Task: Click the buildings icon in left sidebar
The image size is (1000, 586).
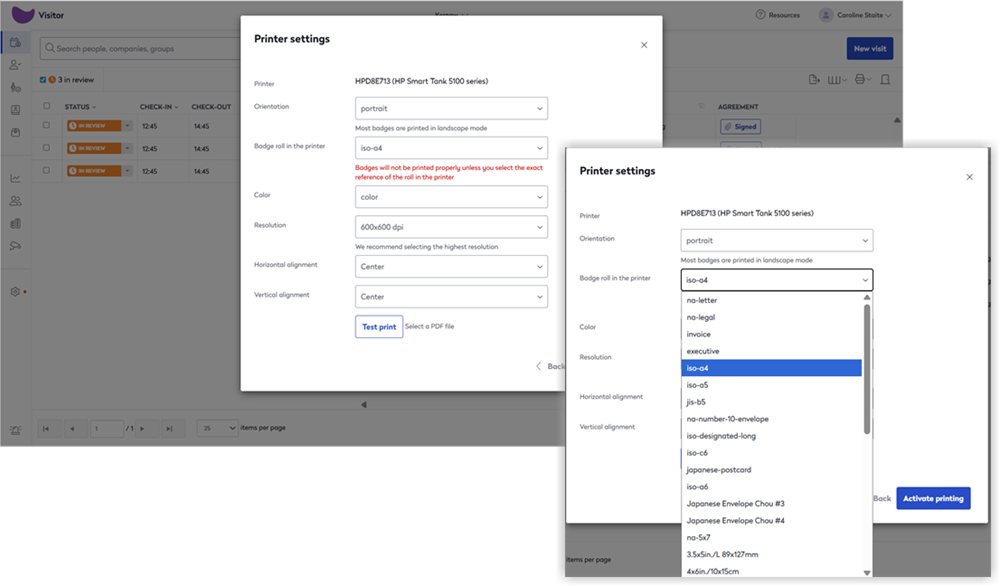Action: pos(15,223)
